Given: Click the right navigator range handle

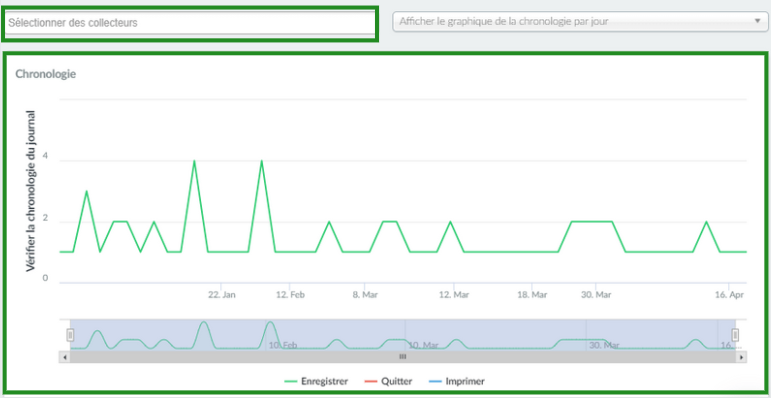Looking at the screenshot, I should click(x=735, y=335).
